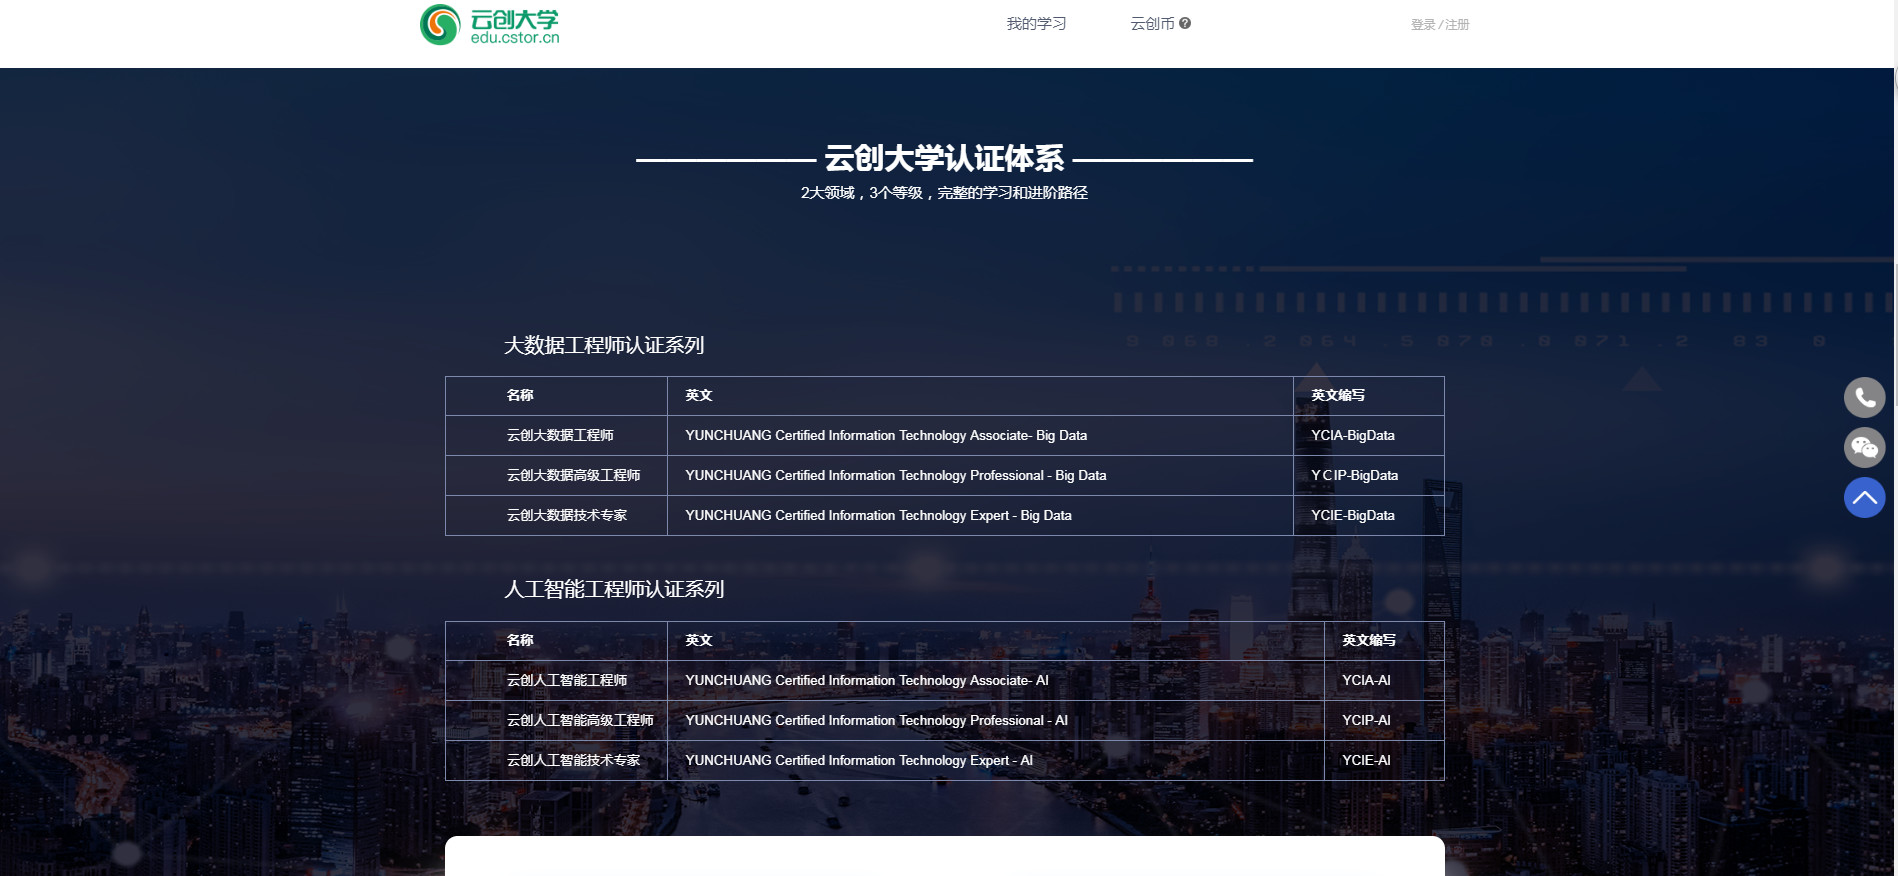
Task: Click the 登录 / 注册 link
Action: tap(1439, 25)
